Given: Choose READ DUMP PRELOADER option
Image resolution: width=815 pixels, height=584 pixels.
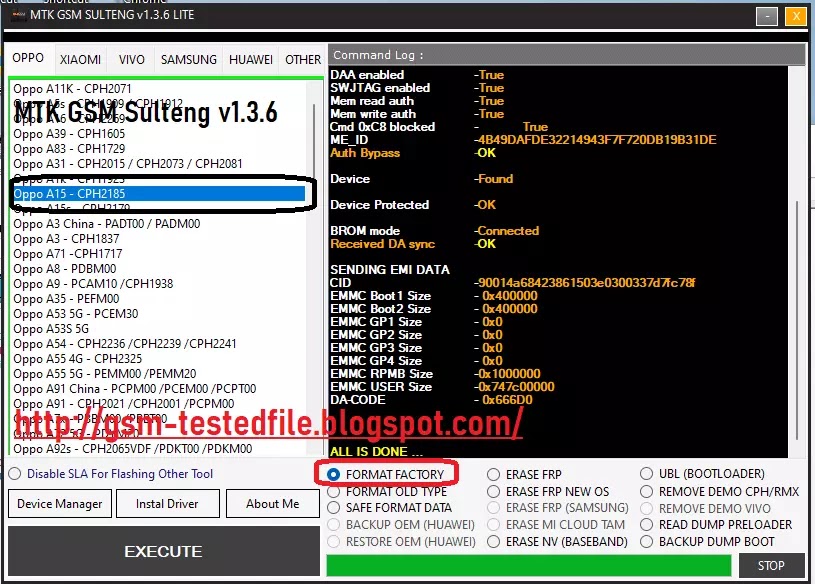Looking at the screenshot, I should pyautogui.click(x=716, y=525).
